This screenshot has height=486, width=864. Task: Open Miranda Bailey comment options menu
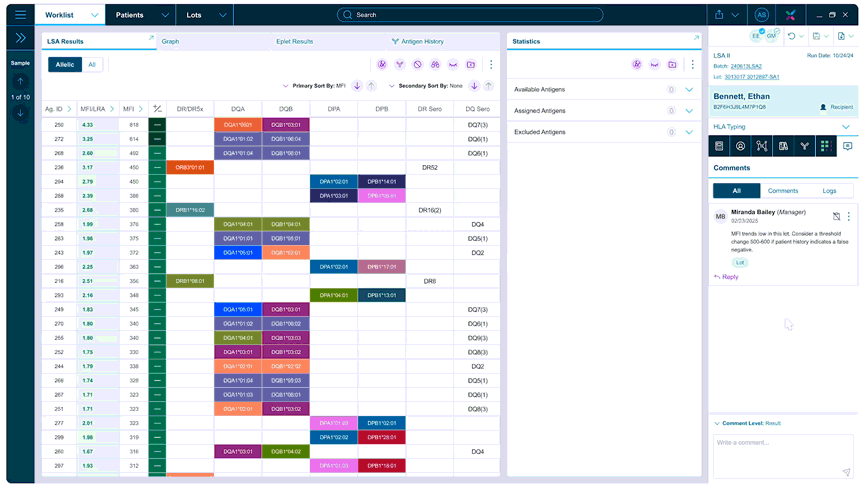(x=849, y=216)
